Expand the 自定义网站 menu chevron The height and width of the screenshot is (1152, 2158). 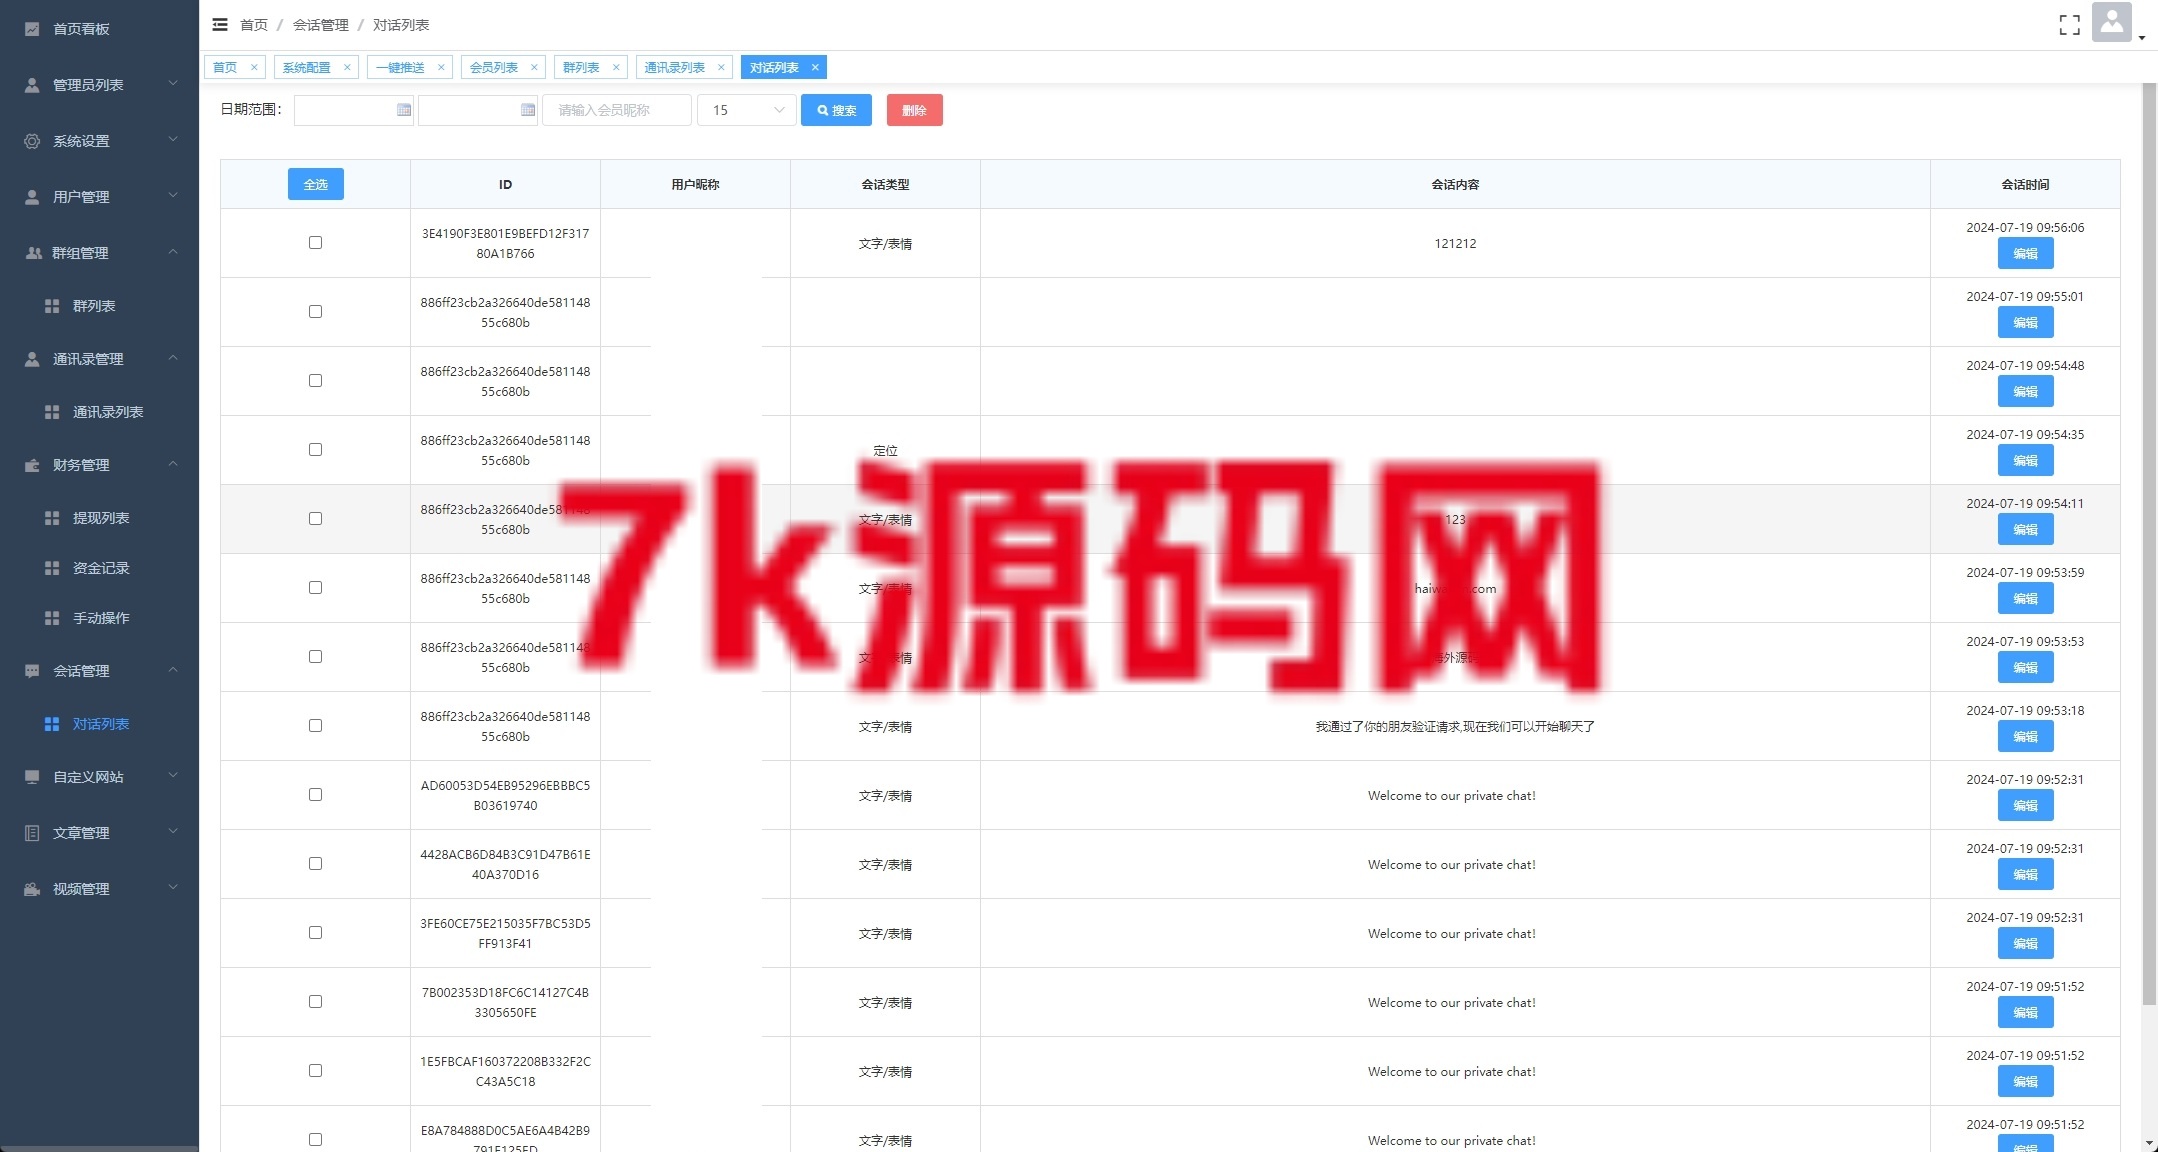[x=173, y=776]
